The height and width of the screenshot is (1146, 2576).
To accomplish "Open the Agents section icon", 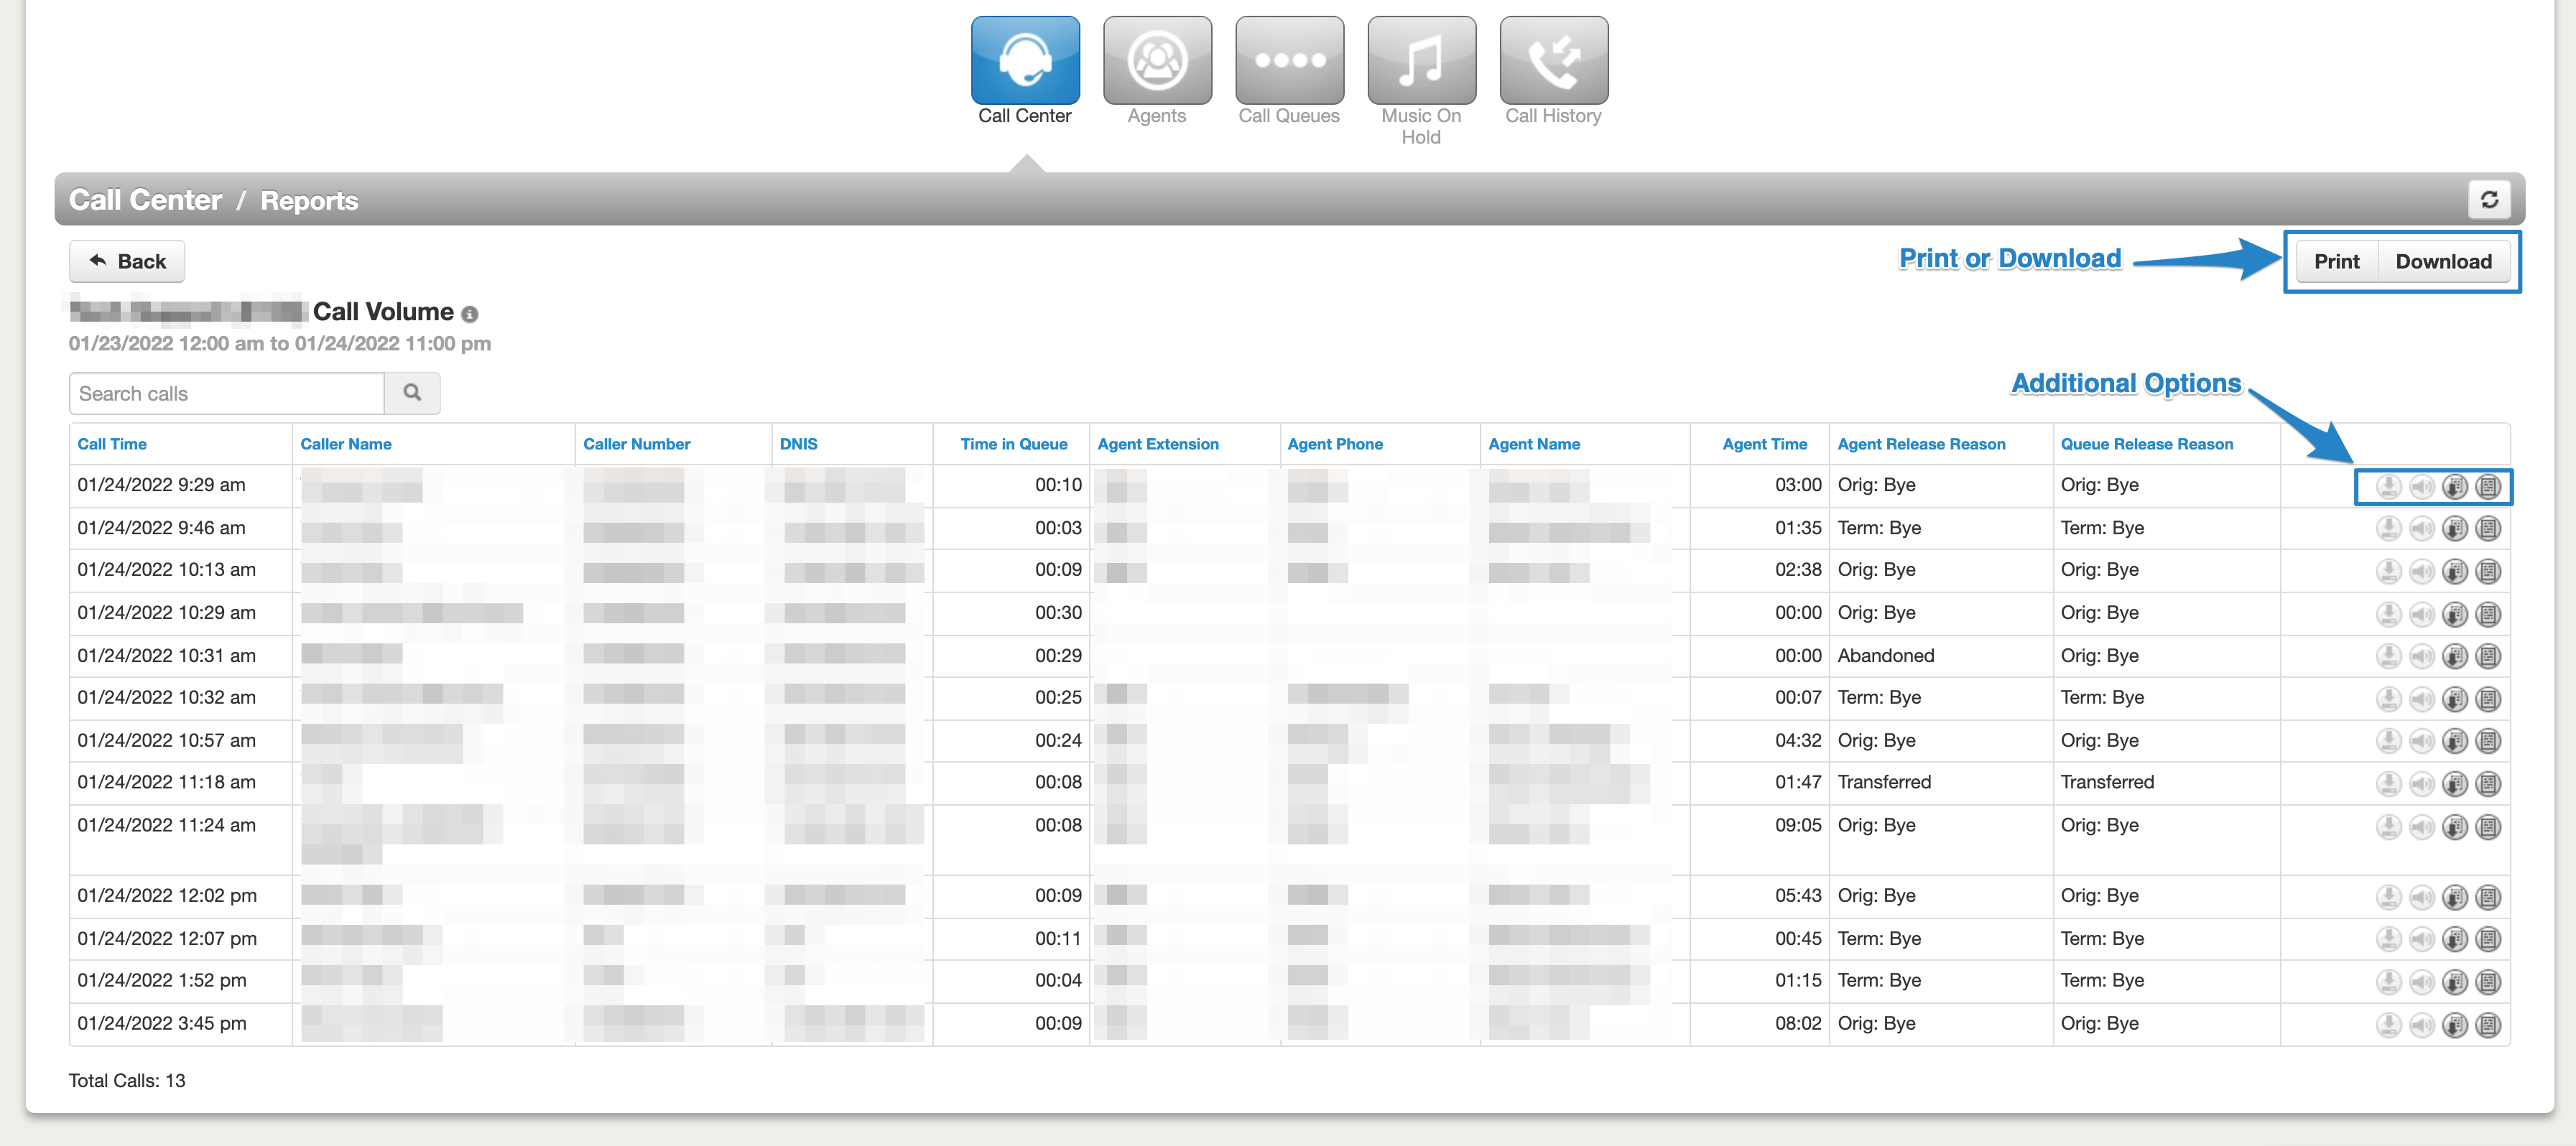I will [1157, 60].
